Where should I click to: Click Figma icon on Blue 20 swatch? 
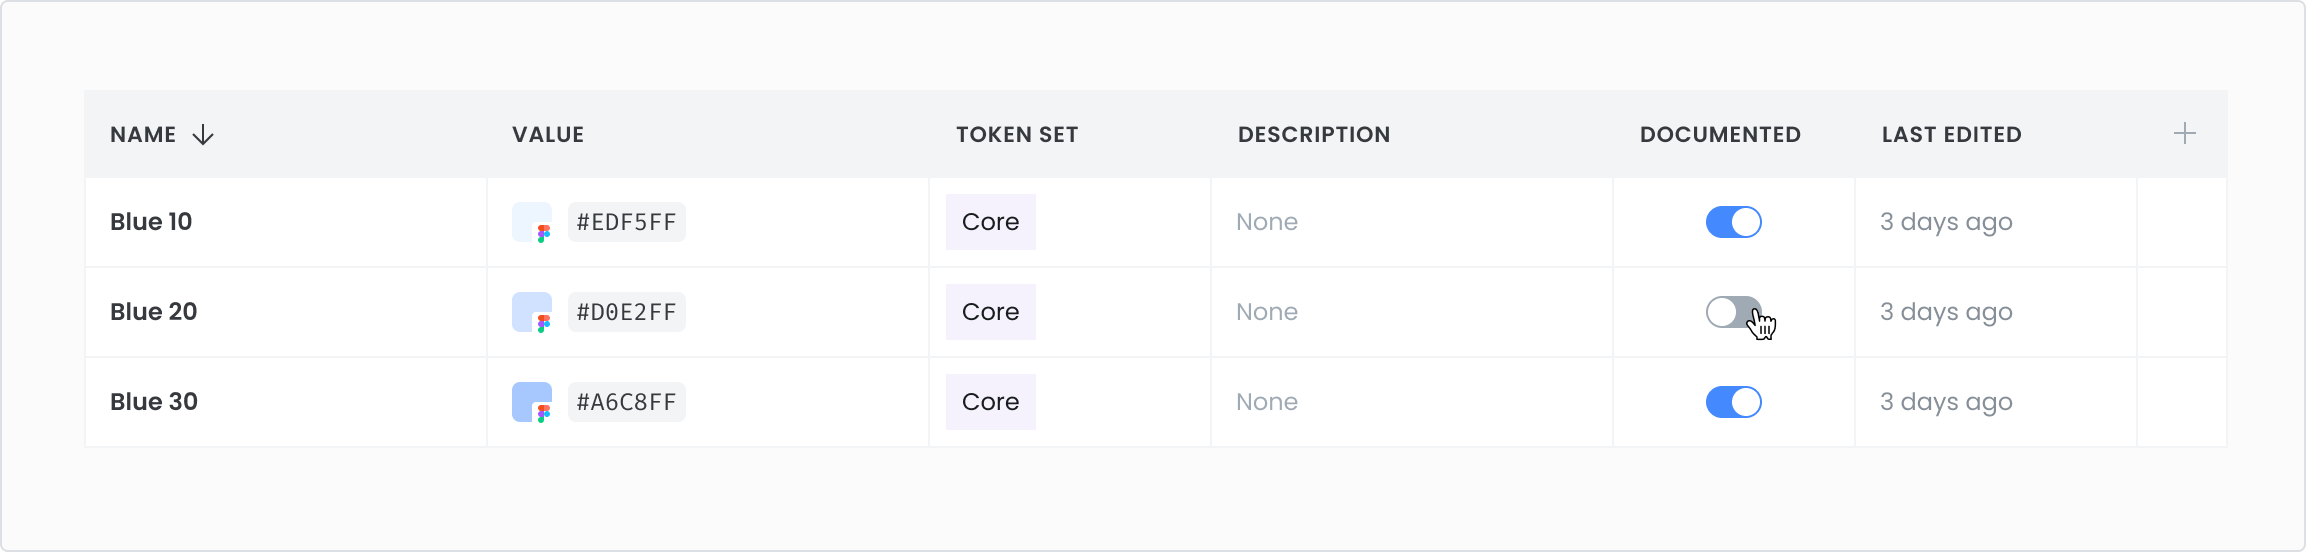click(x=544, y=324)
